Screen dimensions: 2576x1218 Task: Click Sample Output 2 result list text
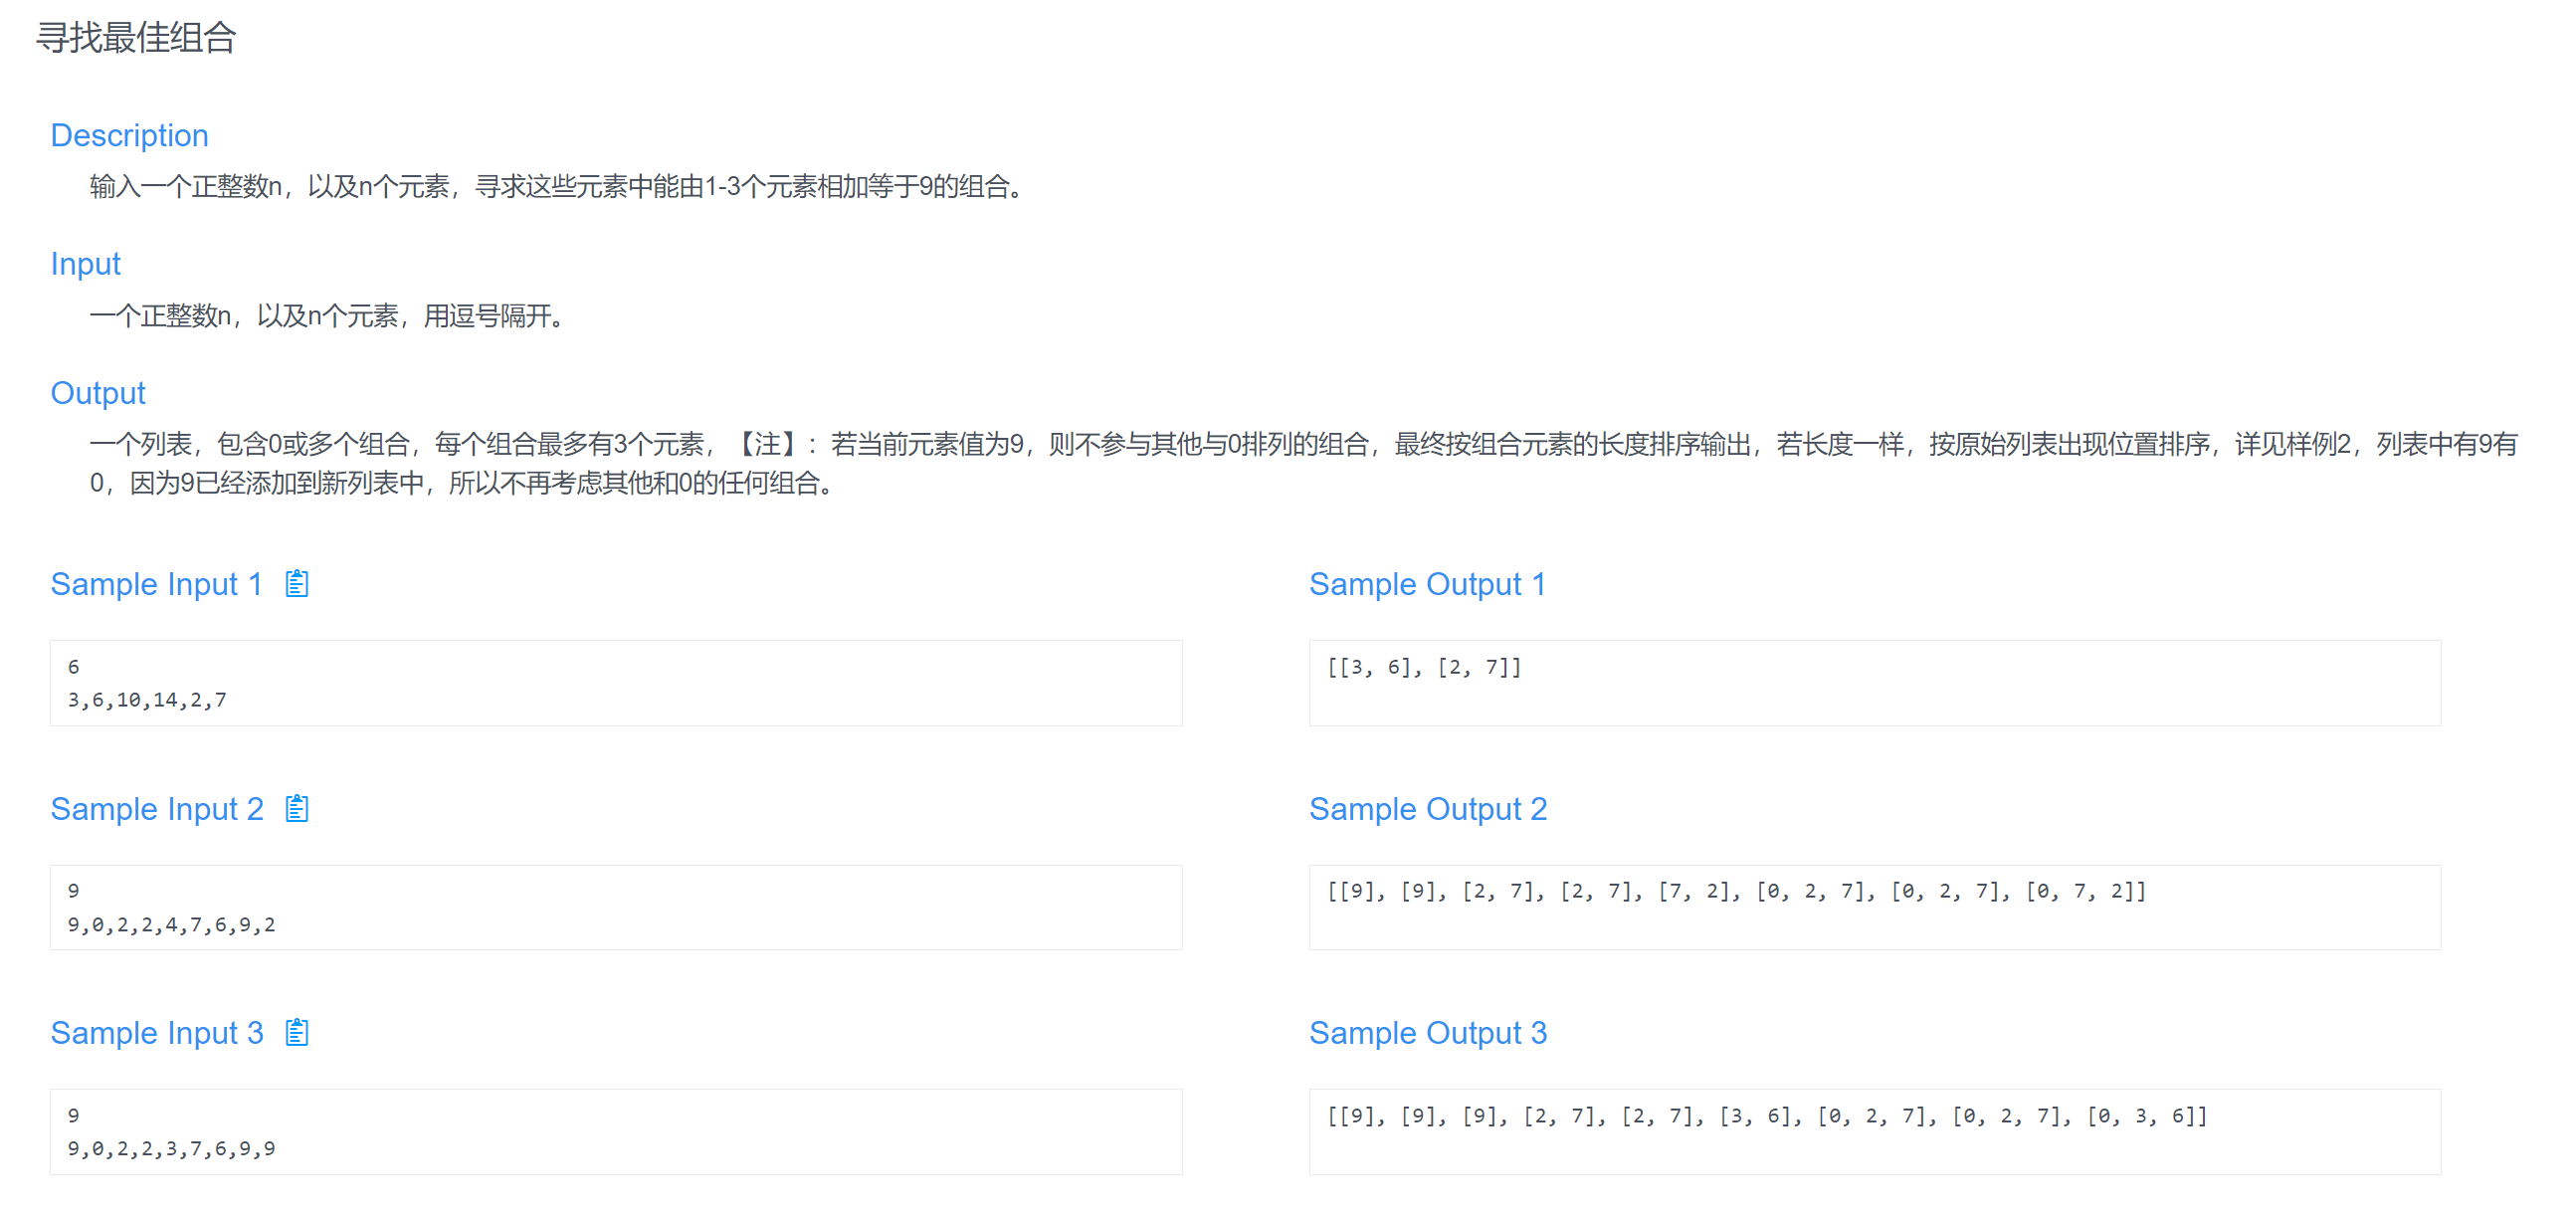(1736, 891)
